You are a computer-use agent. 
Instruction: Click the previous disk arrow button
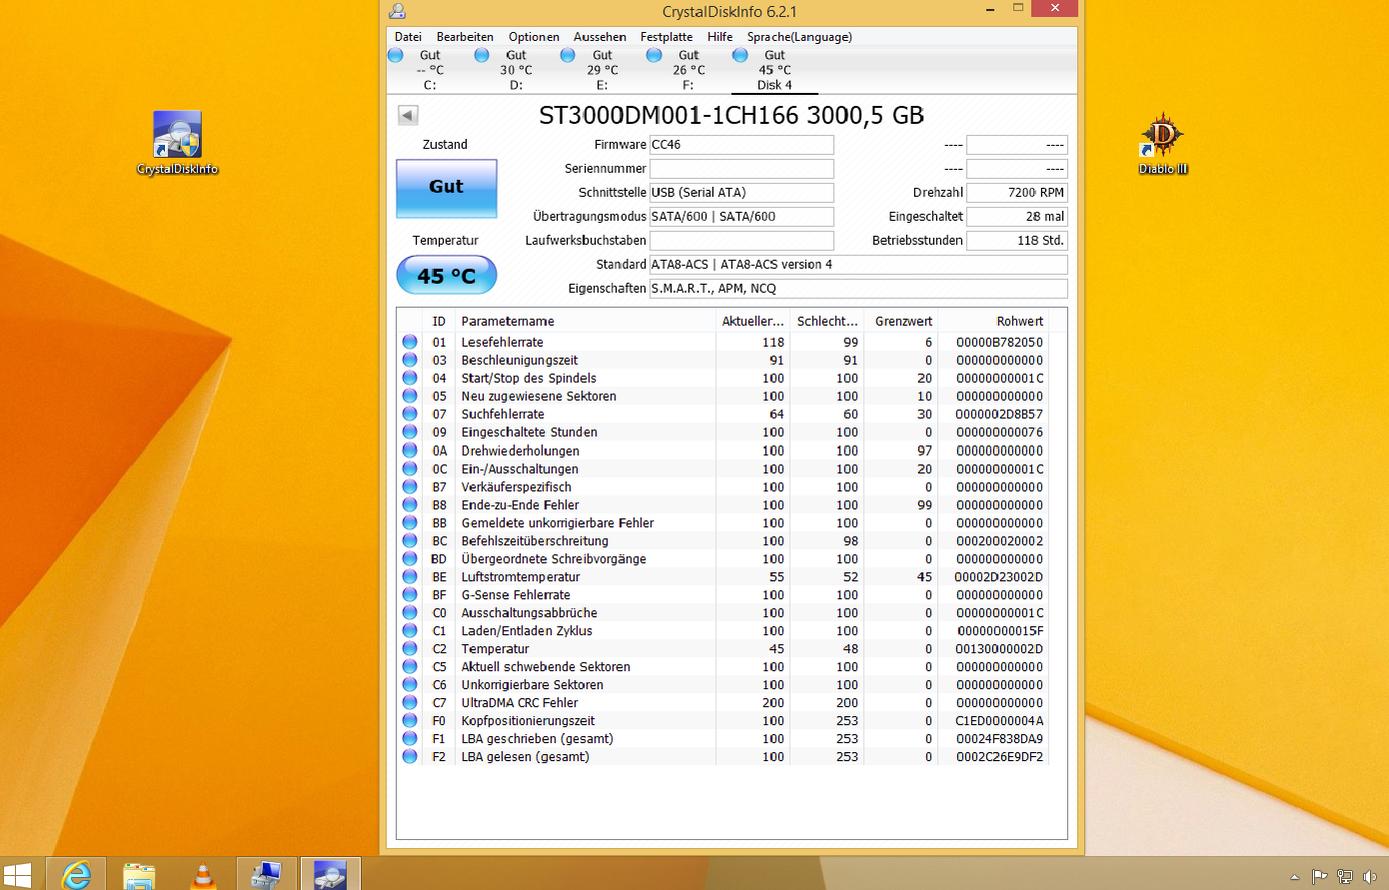pyautogui.click(x=408, y=115)
